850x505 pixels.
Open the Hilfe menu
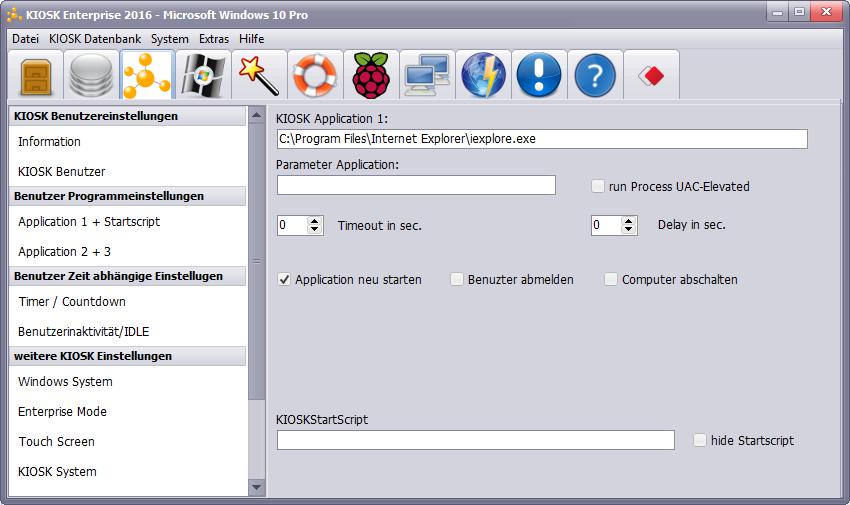tap(252, 39)
